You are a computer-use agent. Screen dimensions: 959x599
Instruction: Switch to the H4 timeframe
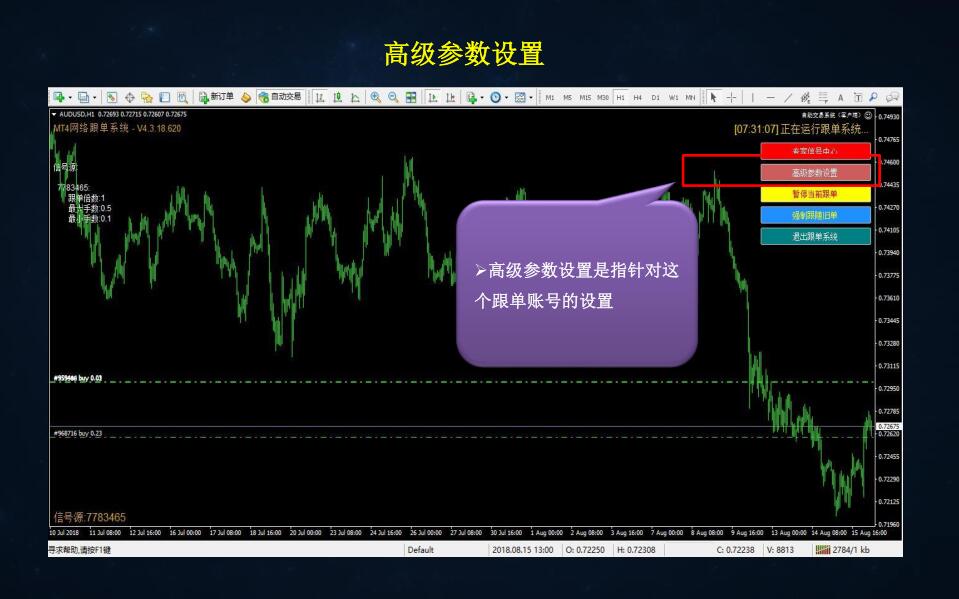click(637, 97)
